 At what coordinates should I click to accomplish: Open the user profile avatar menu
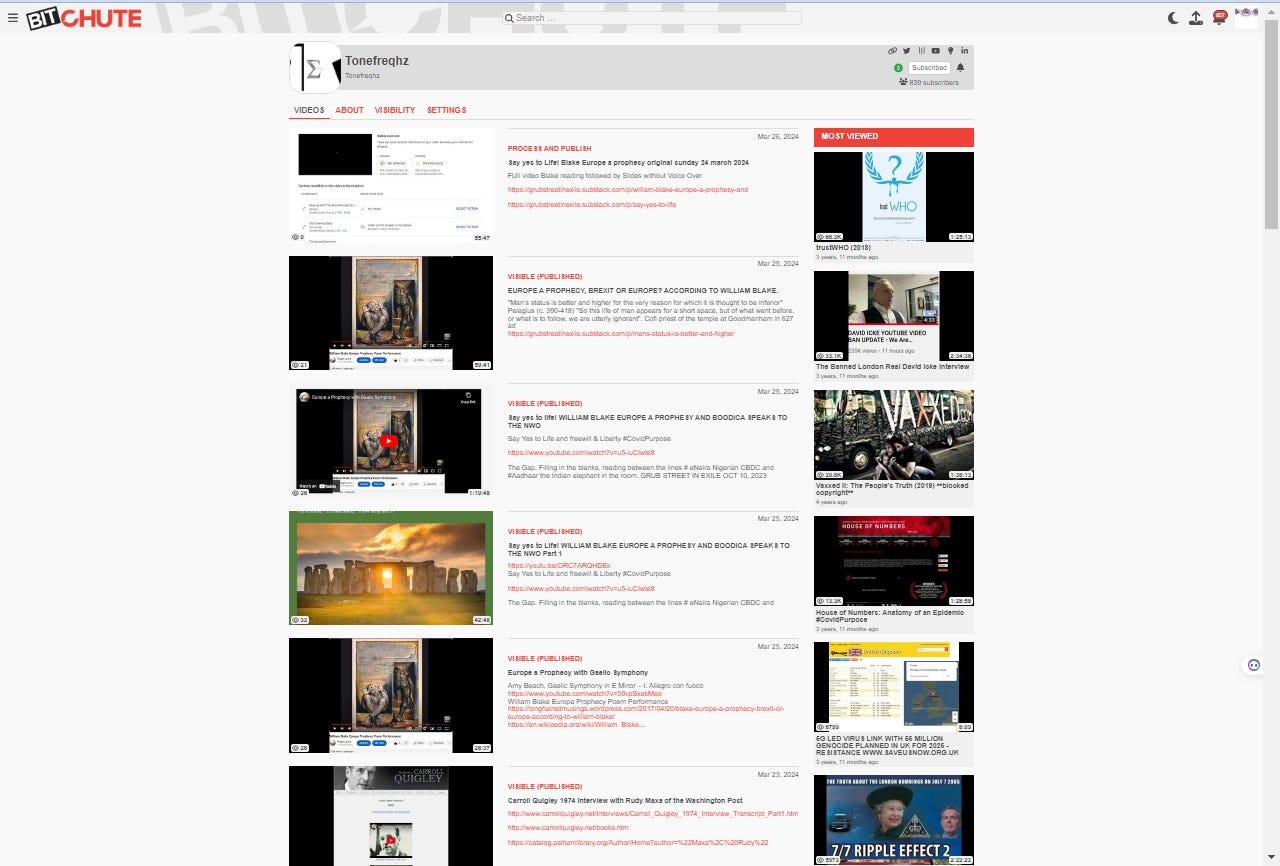(1246, 17)
